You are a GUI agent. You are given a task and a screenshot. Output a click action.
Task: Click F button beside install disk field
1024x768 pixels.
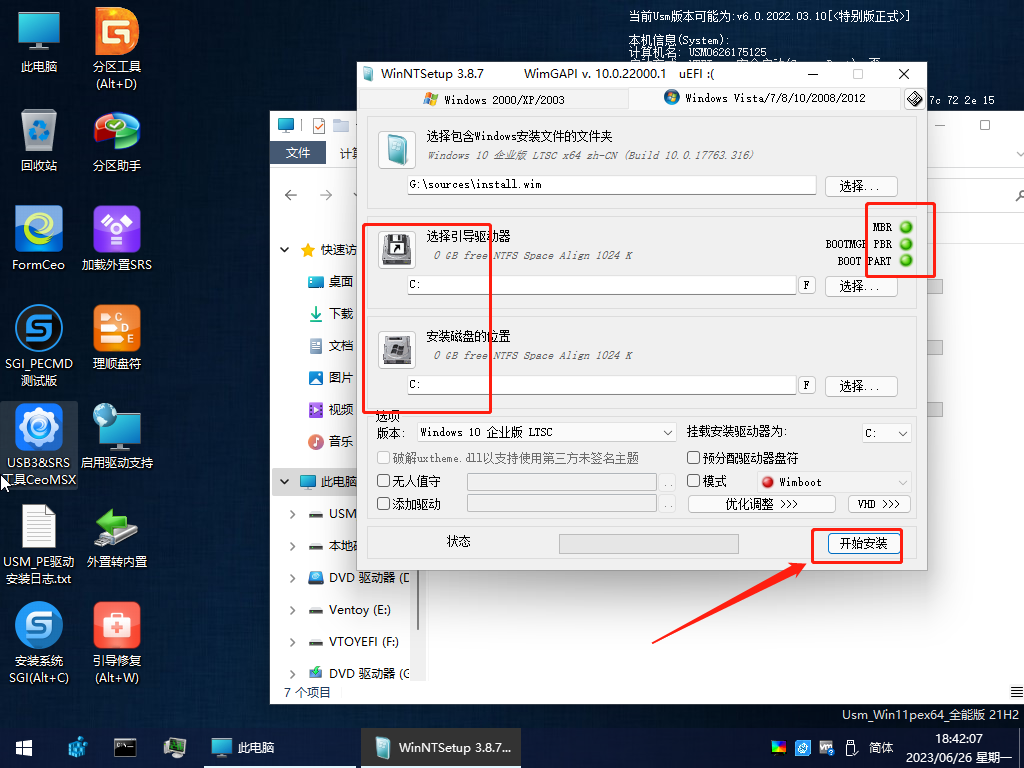[x=807, y=385]
